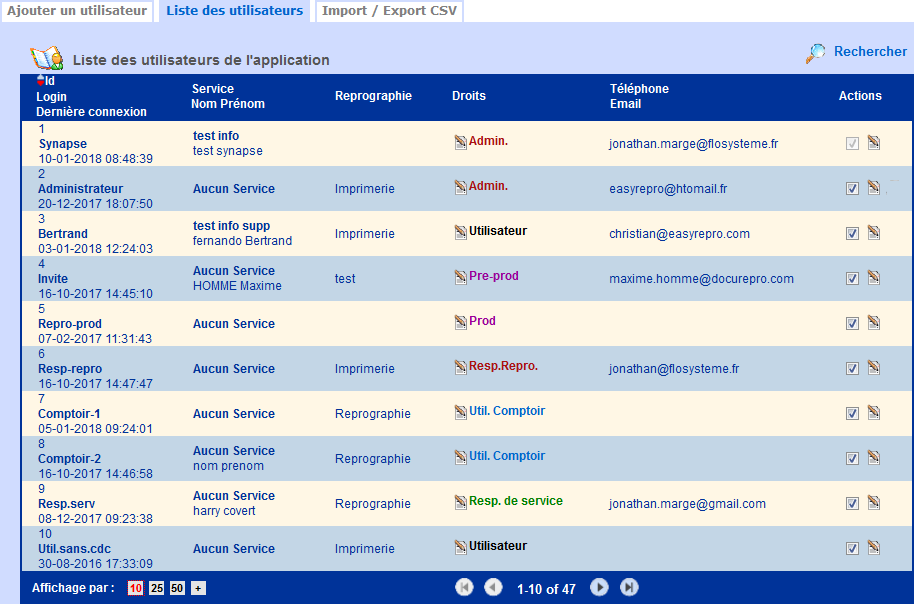Image resolution: width=914 pixels, height=604 pixels.
Task: Edit rights icon beside Pre-prod
Action: pyautogui.click(x=460, y=277)
